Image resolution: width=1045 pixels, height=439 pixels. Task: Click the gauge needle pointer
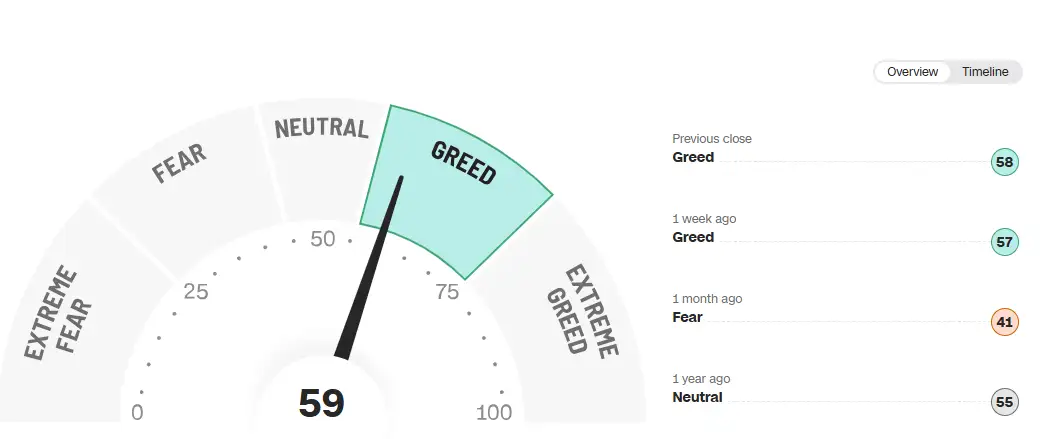click(369, 266)
